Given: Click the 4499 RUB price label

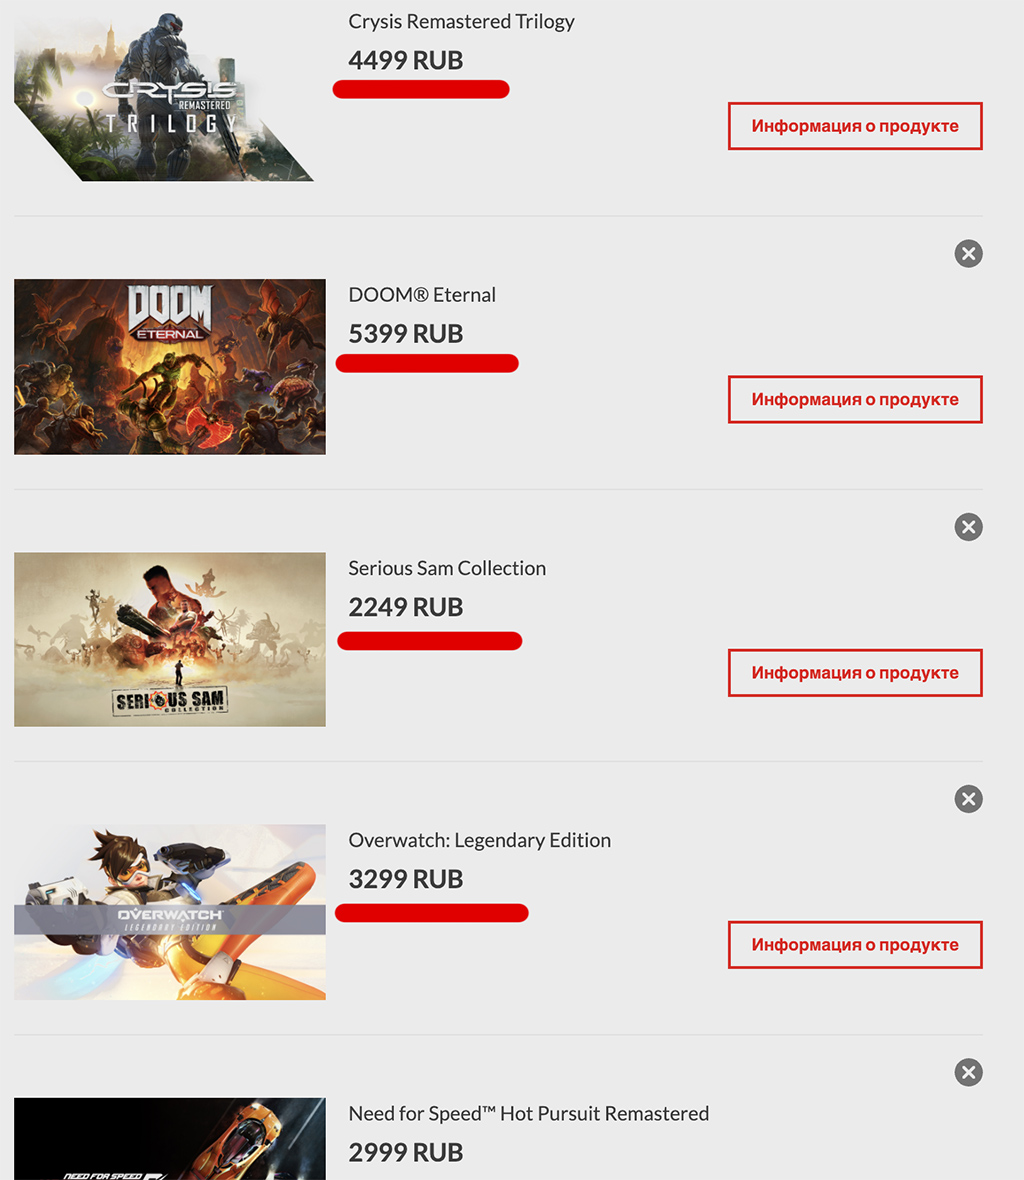Looking at the screenshot, I should [x=405, y=61].
